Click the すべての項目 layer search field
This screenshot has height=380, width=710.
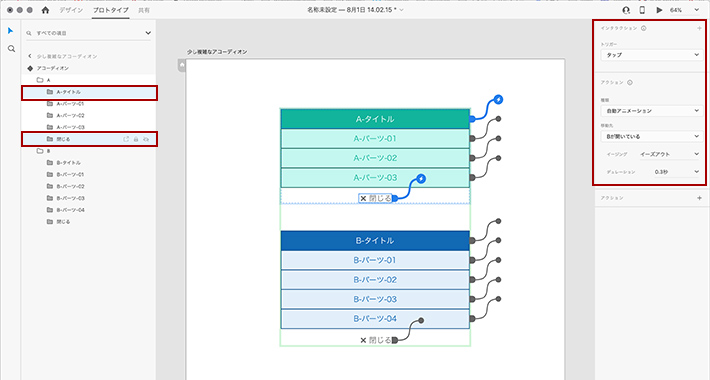(88, 33)
